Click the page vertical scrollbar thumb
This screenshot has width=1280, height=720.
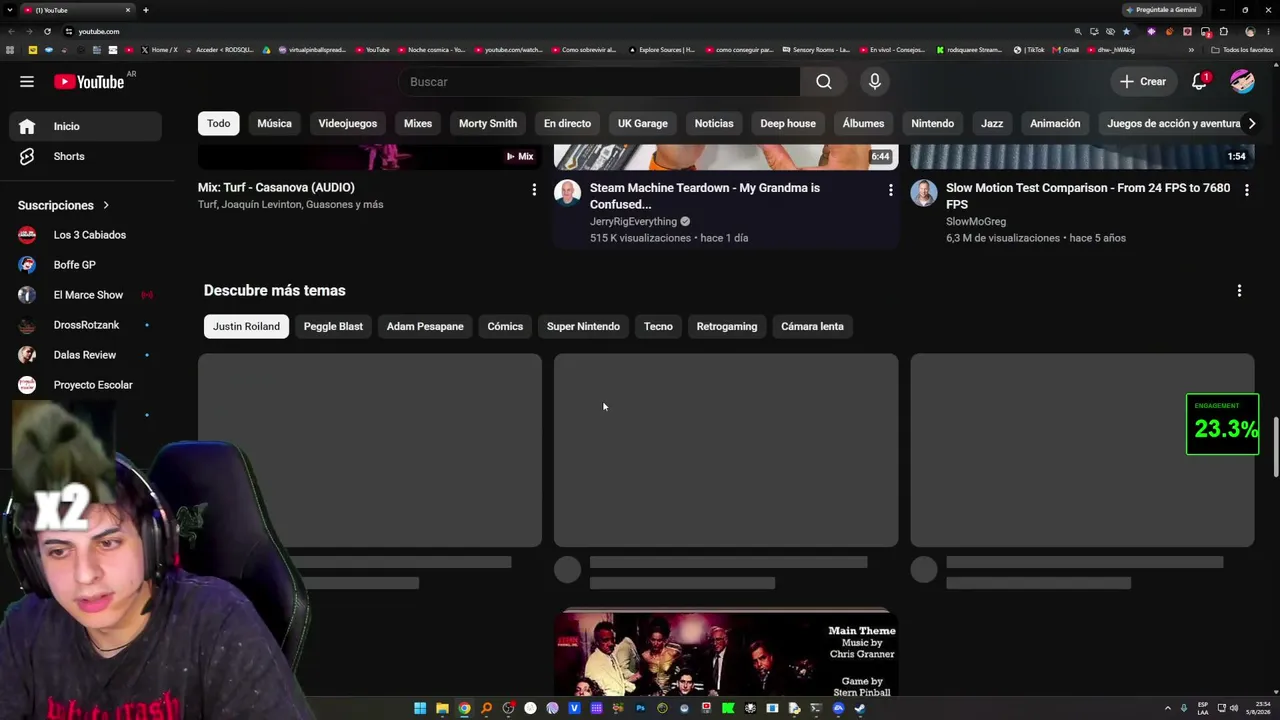point(1276,447)
